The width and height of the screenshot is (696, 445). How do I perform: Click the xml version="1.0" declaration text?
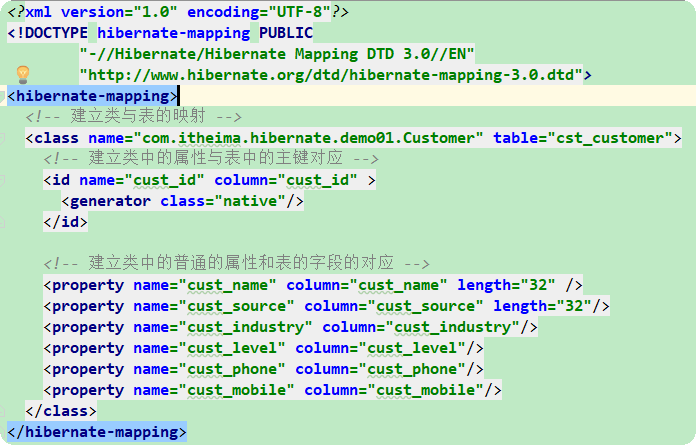tap(102, 12)
